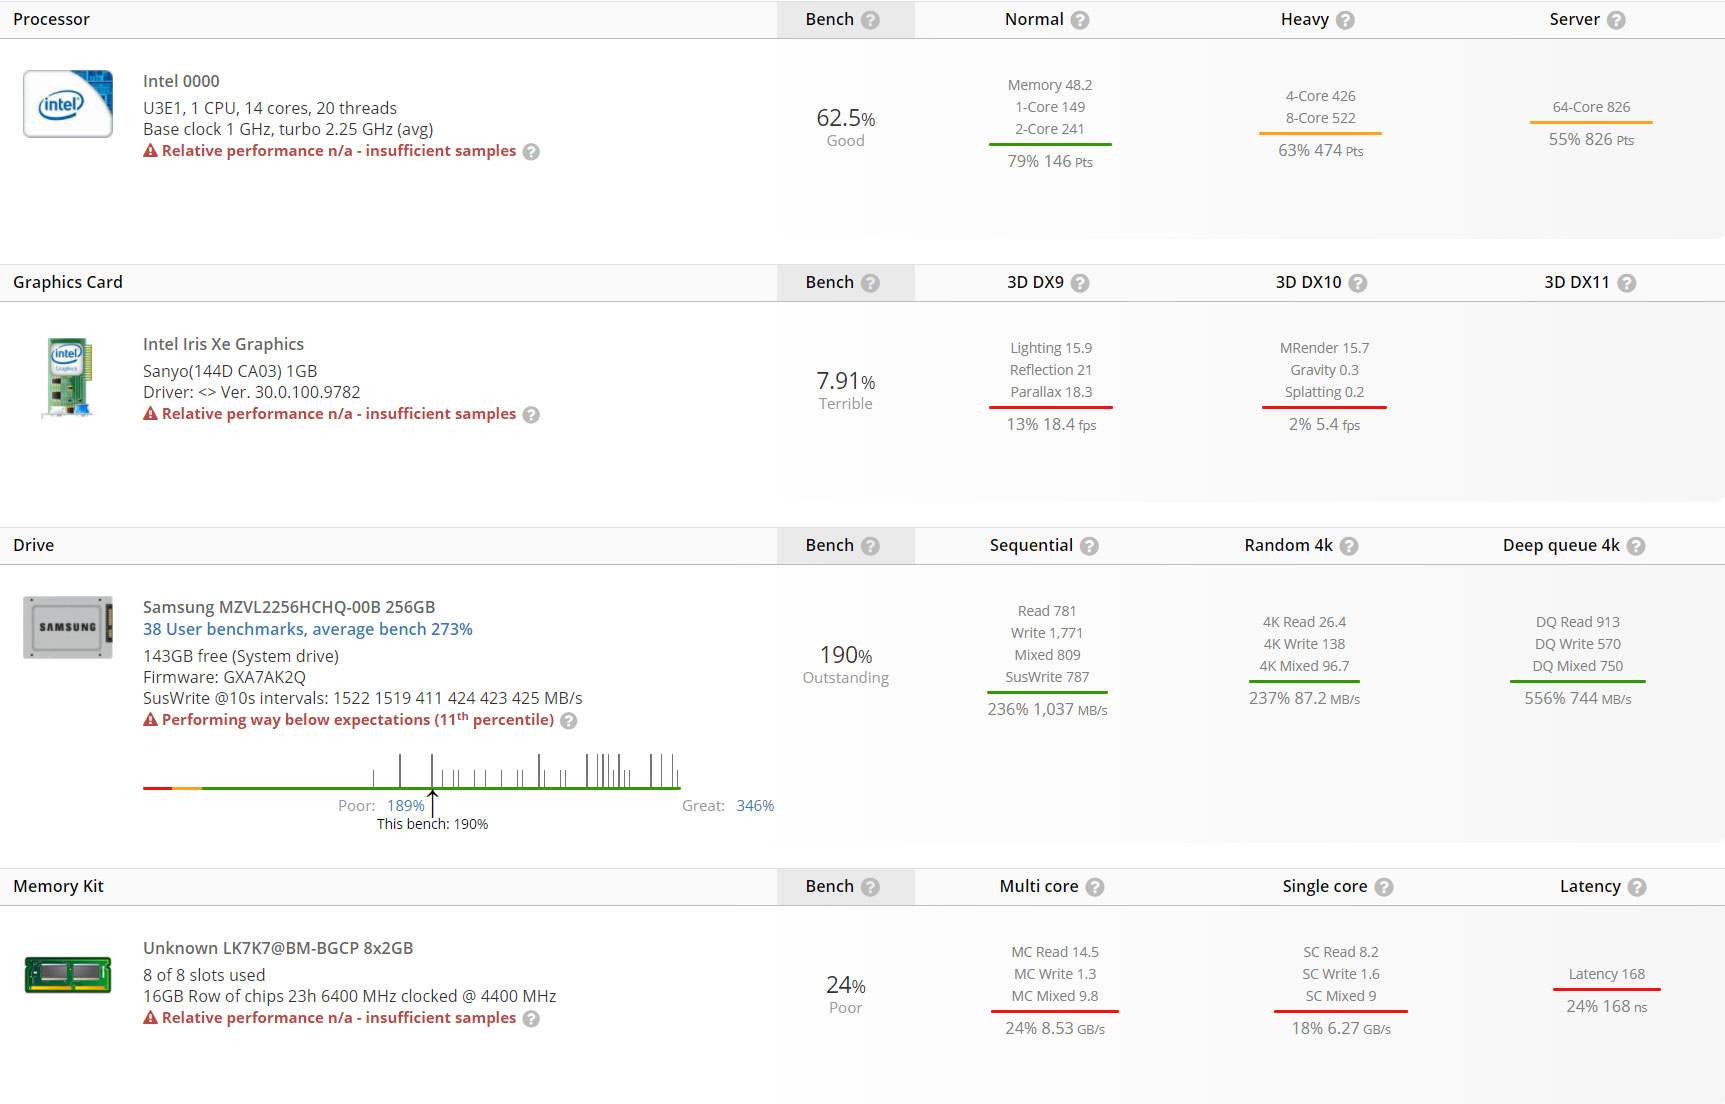Image resolution: width=1725 pixels, height=1104 pixels.
Task: Click the Intel processor logo thumbnail
Action: pyautogui.click(x=68, y=104)
